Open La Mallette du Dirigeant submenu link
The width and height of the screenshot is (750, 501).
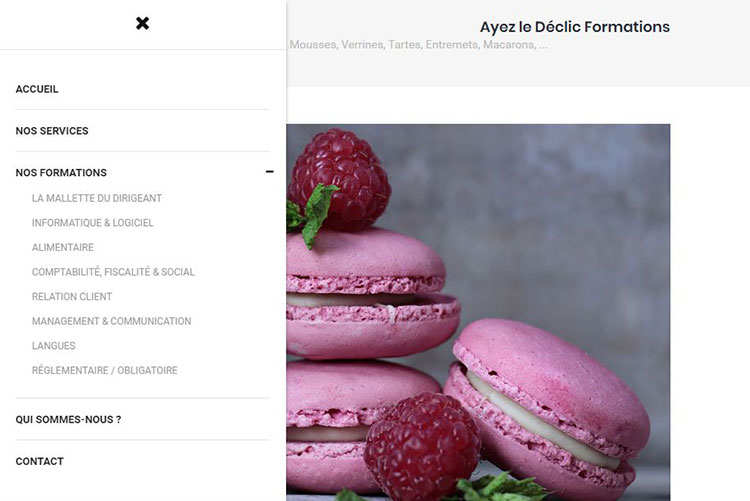(x=97, y=198)
